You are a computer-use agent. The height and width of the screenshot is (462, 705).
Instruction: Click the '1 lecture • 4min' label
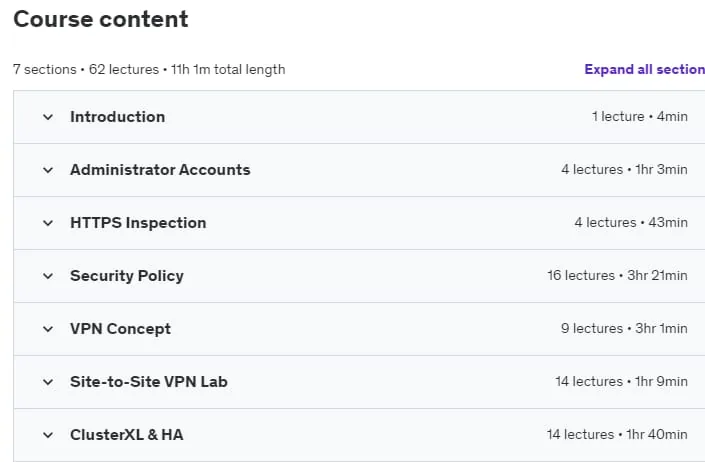pyautogui.click(x=640, y=116)
